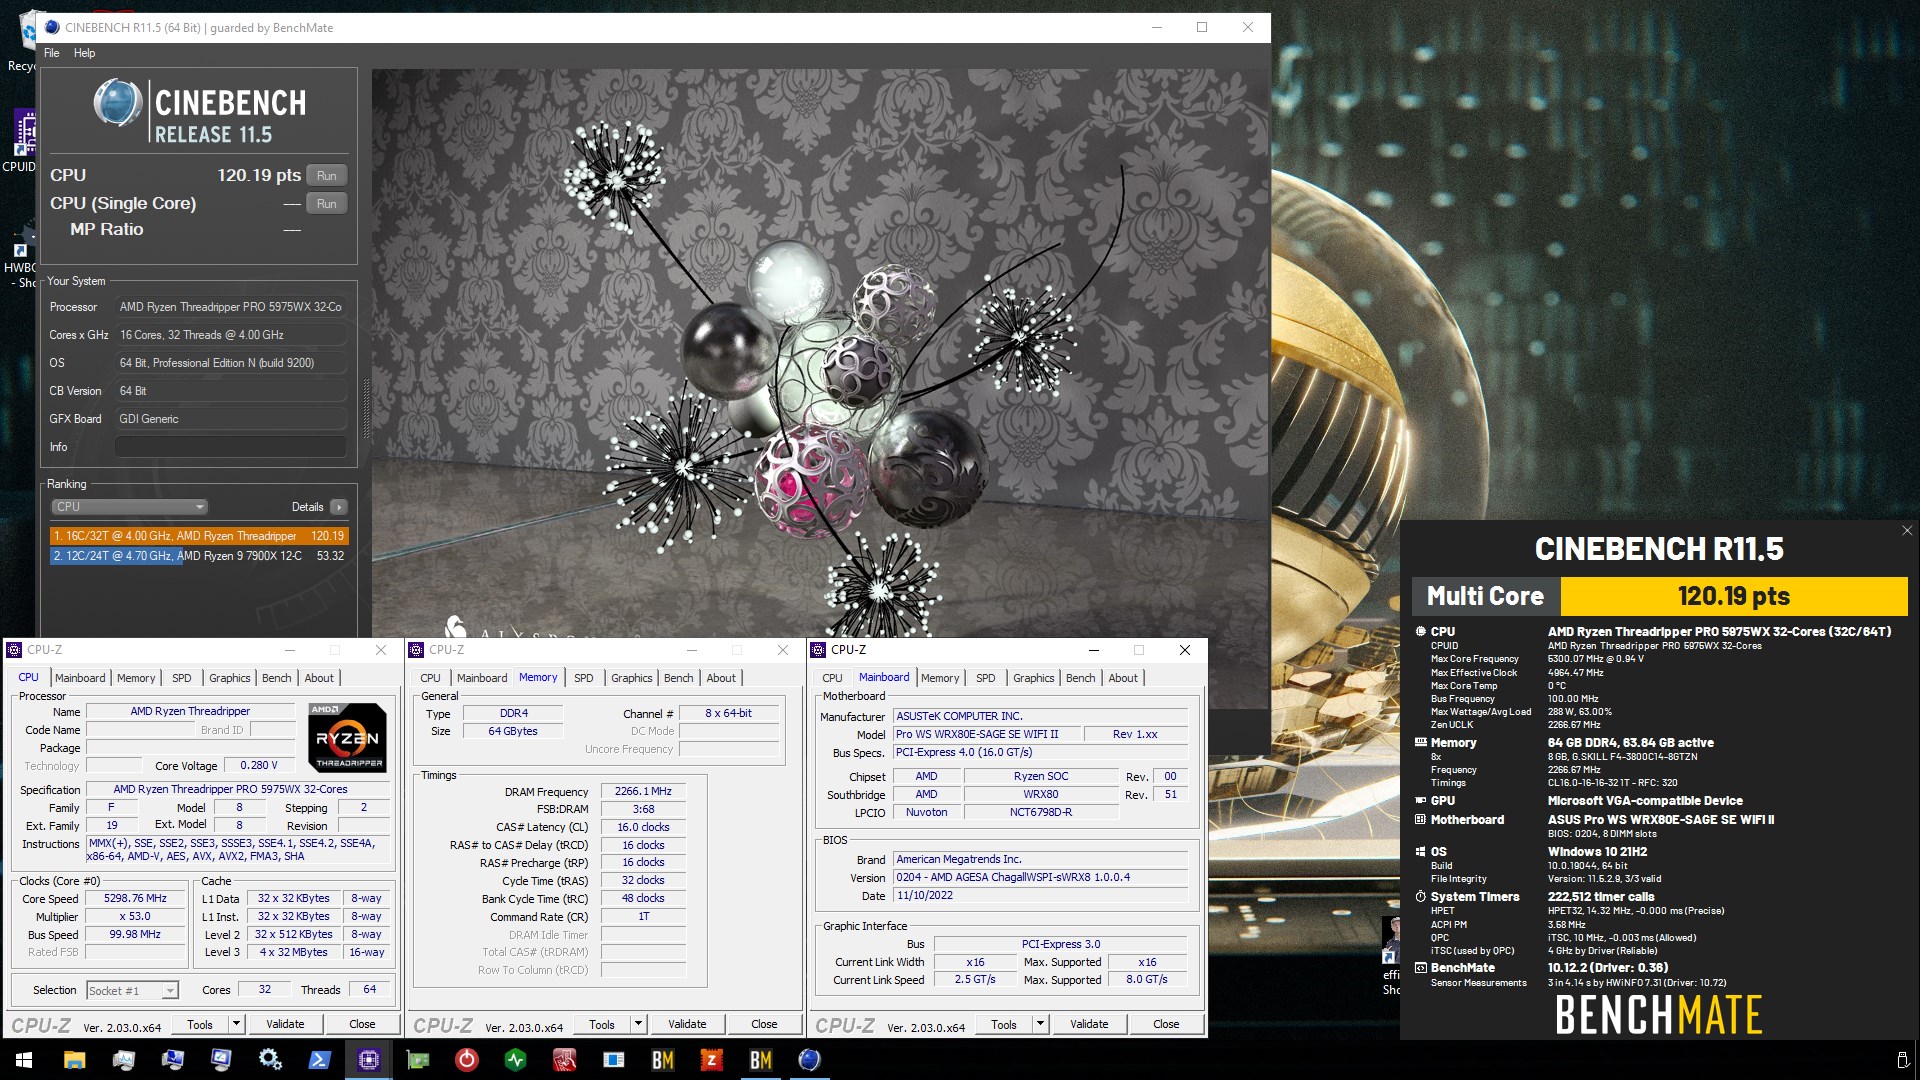Click the gear settings icon in taskbar
The height and width of the screenshot is (1080, 1920).
click(x=270, y=1059)
